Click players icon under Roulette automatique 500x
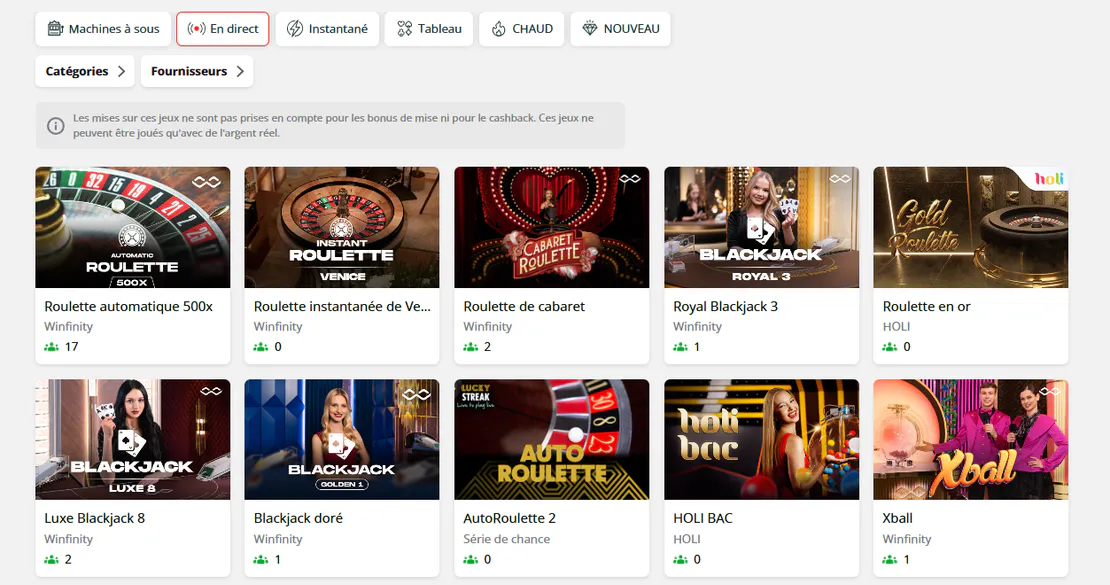This screenshot has width=1110, height=585. click(x=51, y=347)
